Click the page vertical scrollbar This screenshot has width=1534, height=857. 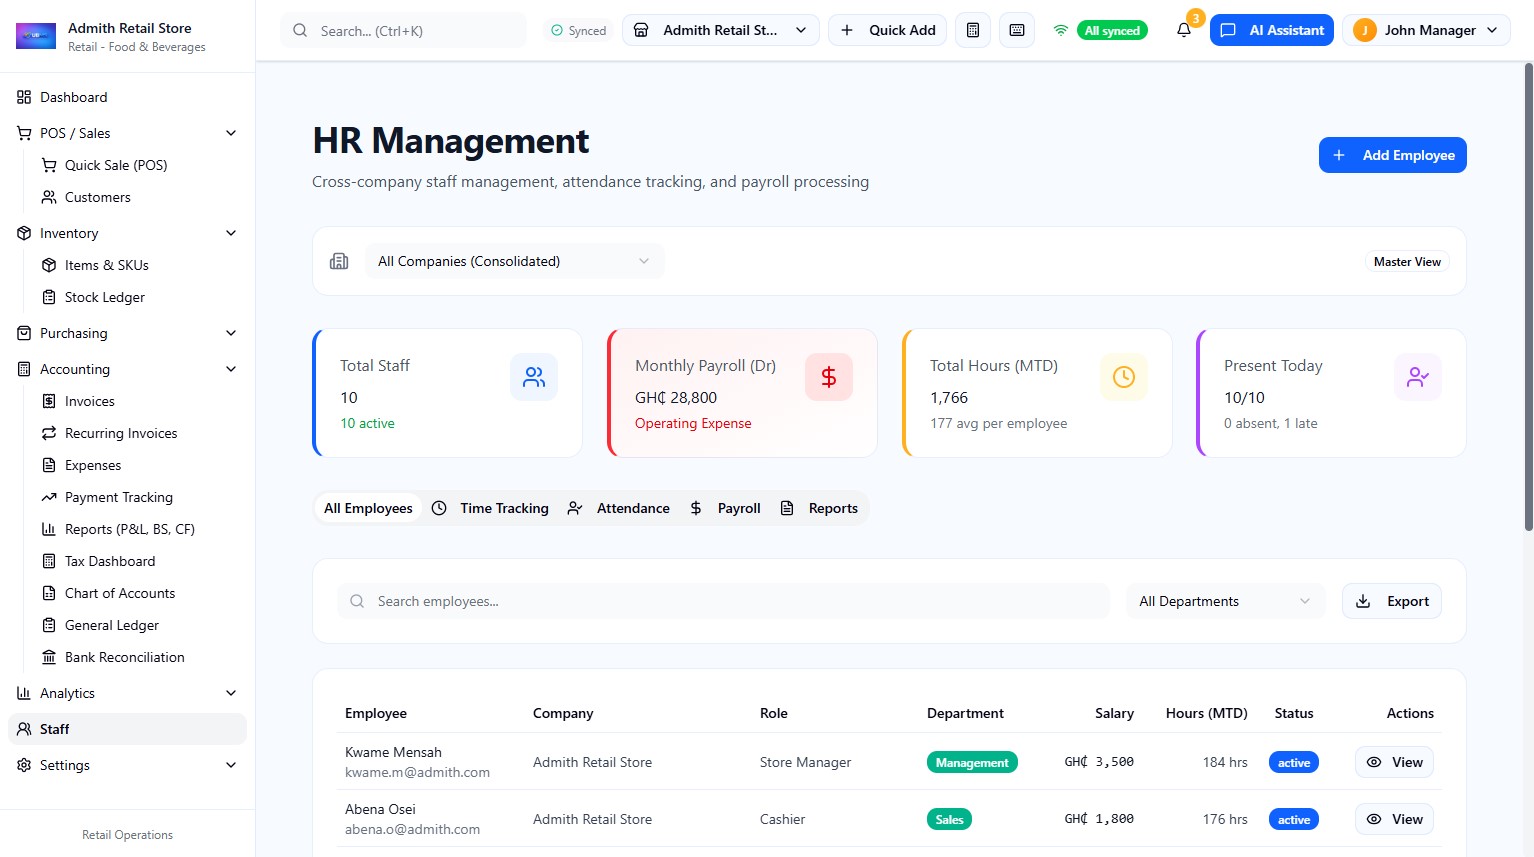click(1528, 296)
